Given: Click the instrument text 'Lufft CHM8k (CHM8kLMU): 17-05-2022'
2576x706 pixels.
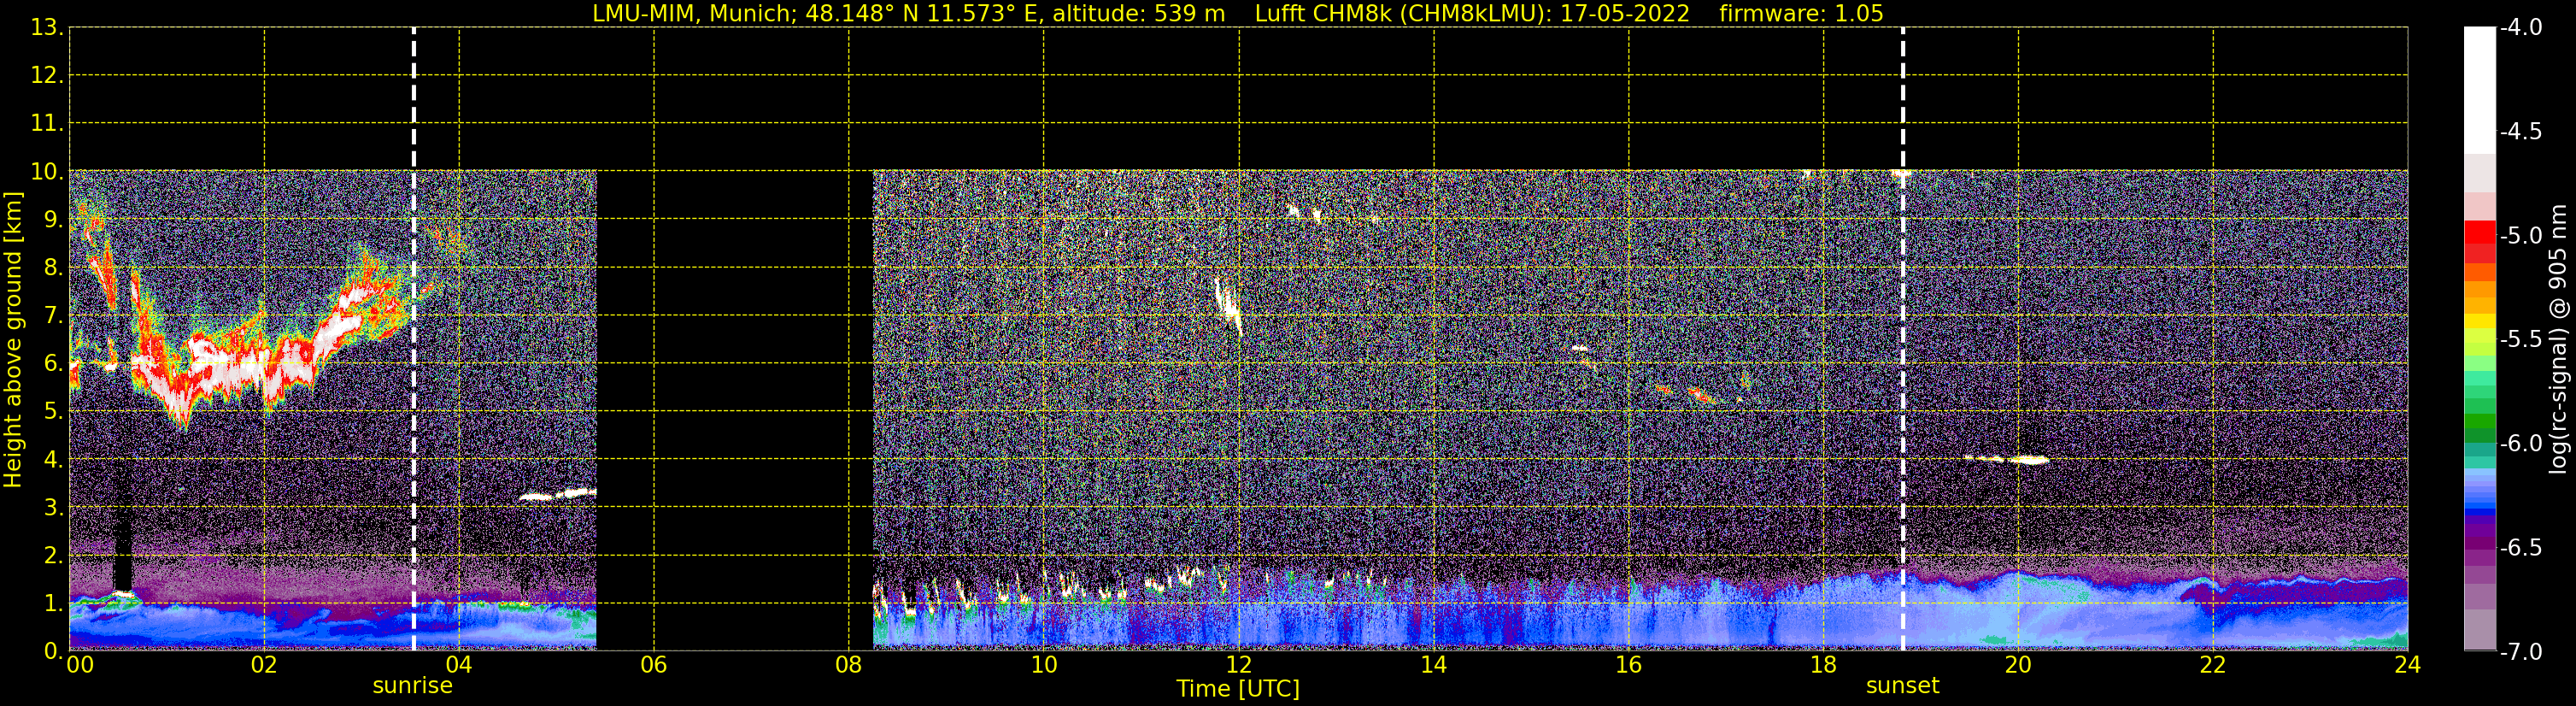Looking at the screenshot, I should pos(1472,14).
